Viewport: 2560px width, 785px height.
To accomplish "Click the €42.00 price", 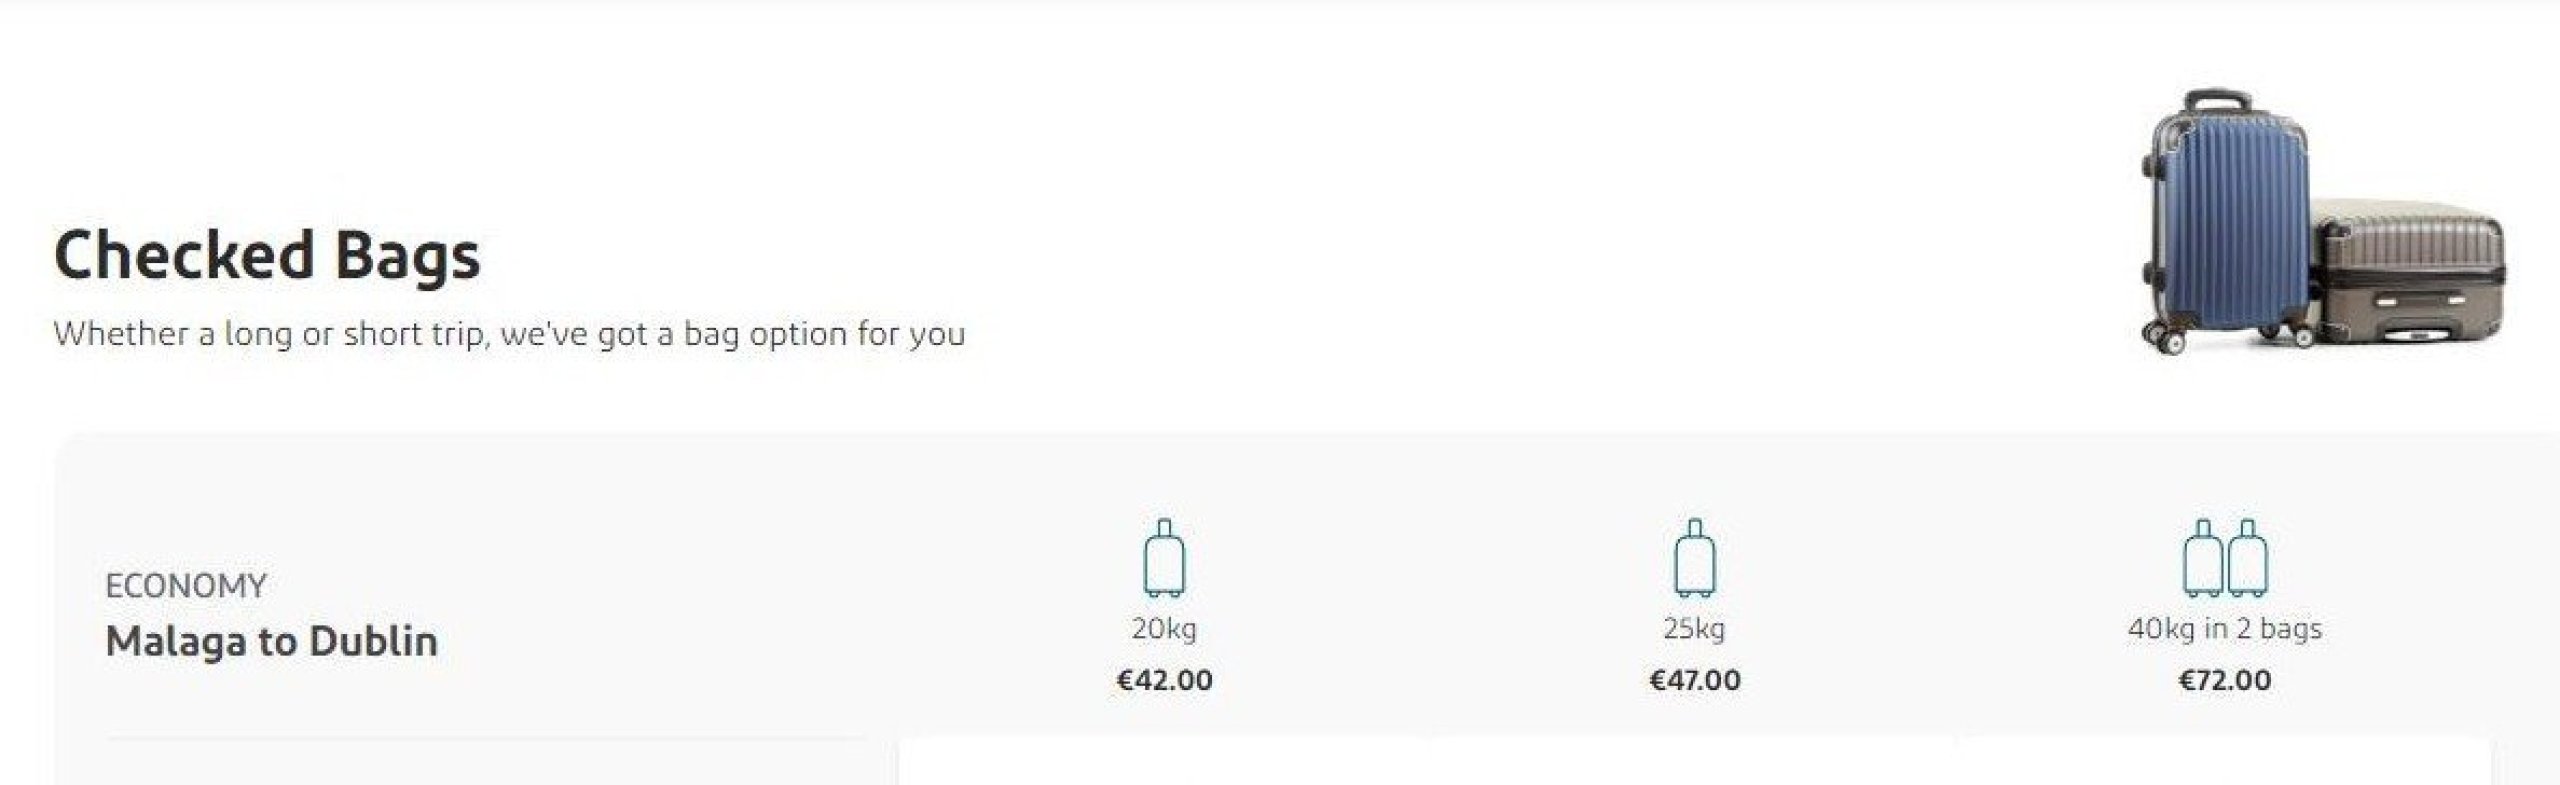I will tap(1164, 680).
